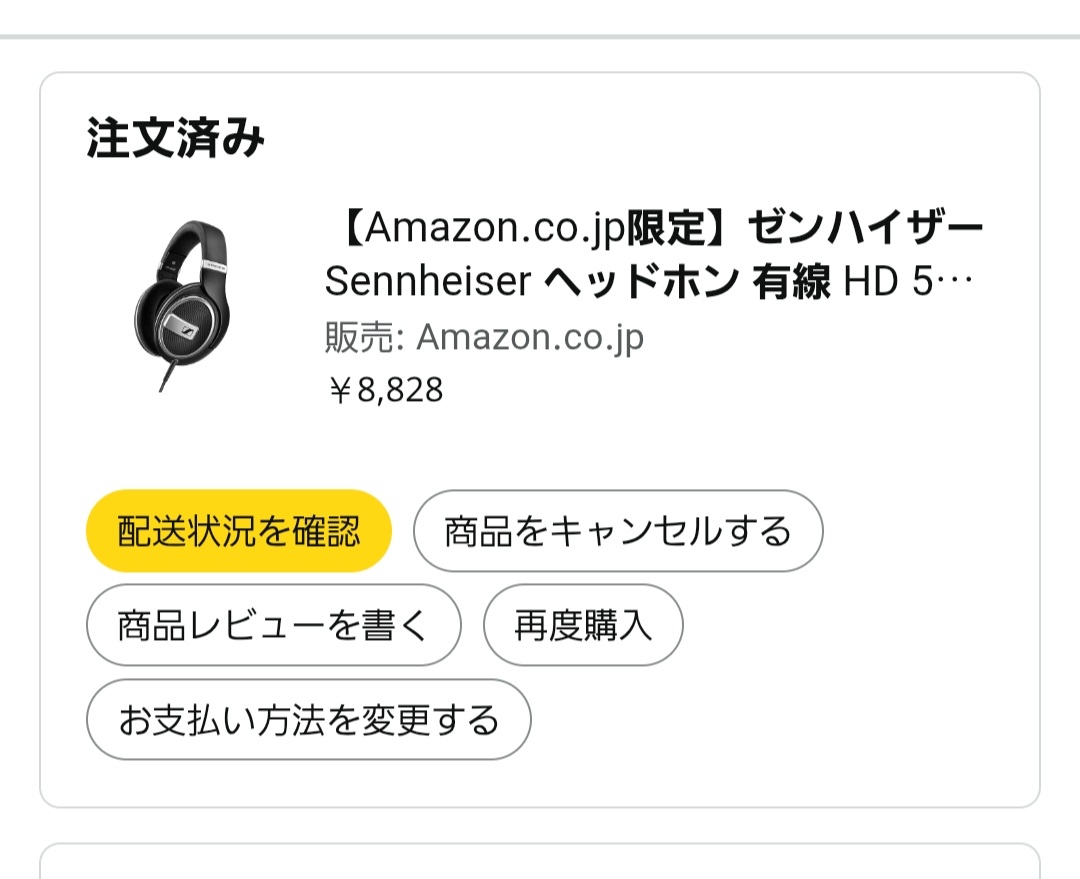
Task: Select the "Sennheiser" word in product title
Action: [427, 283]
